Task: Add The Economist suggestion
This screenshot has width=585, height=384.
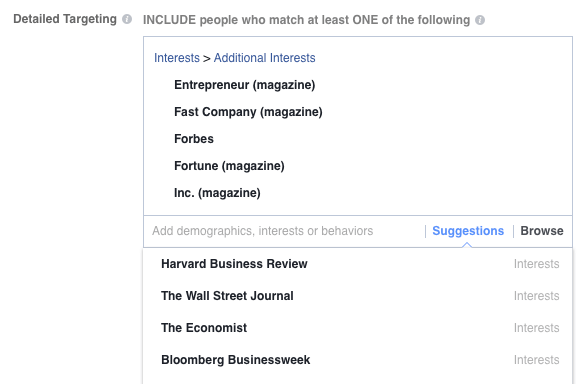Action: click(x=357, y=328)
